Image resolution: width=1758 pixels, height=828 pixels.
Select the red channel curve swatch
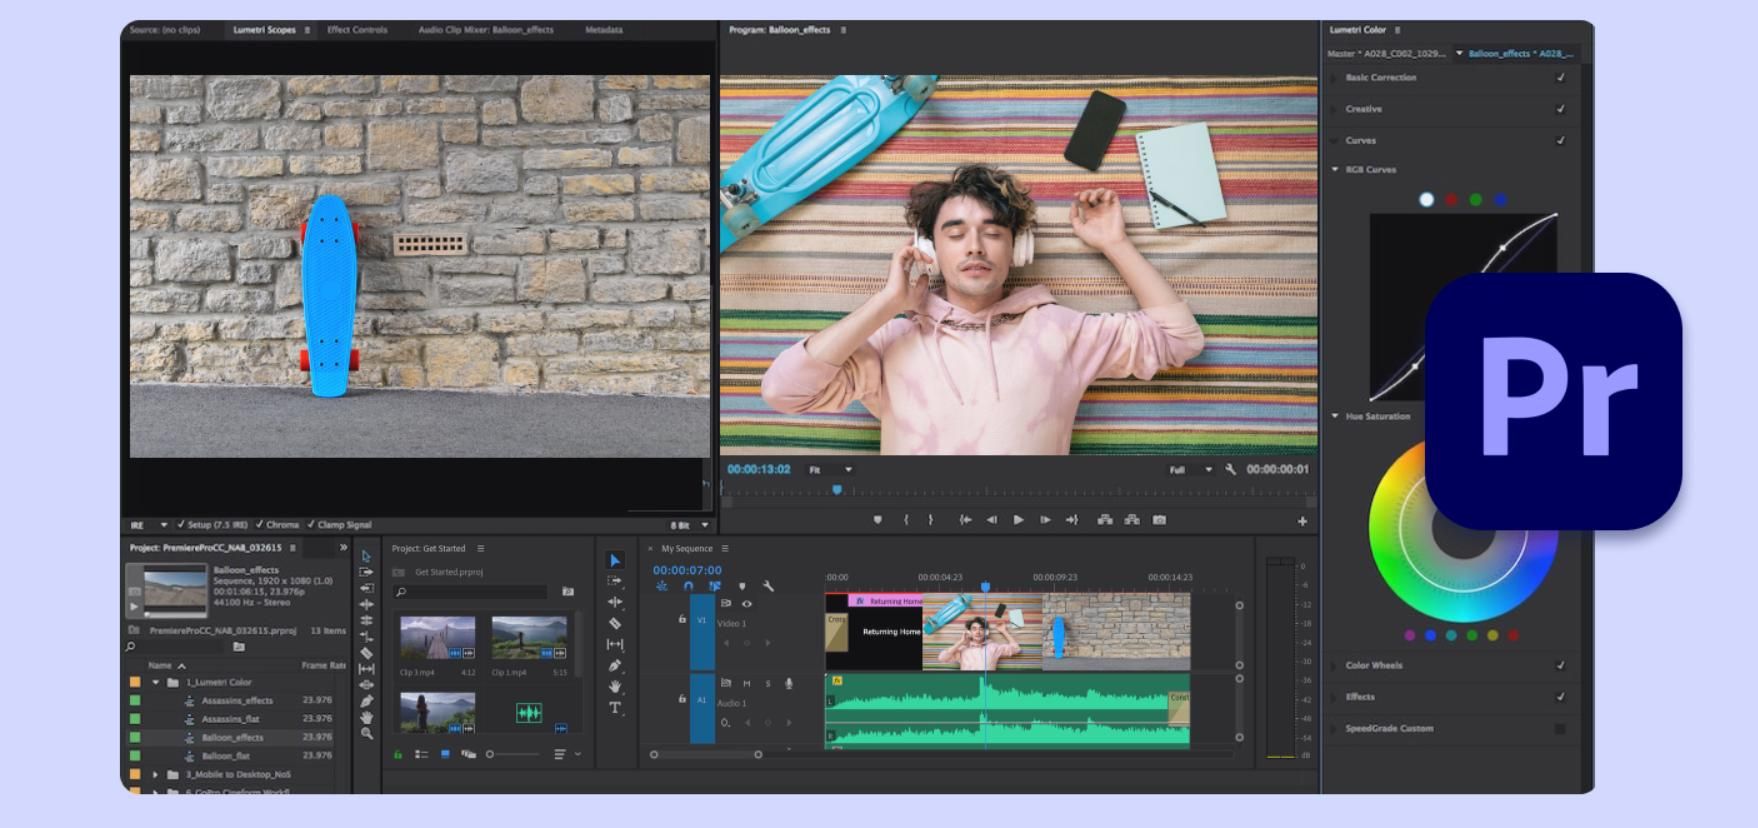(1451, 200)
